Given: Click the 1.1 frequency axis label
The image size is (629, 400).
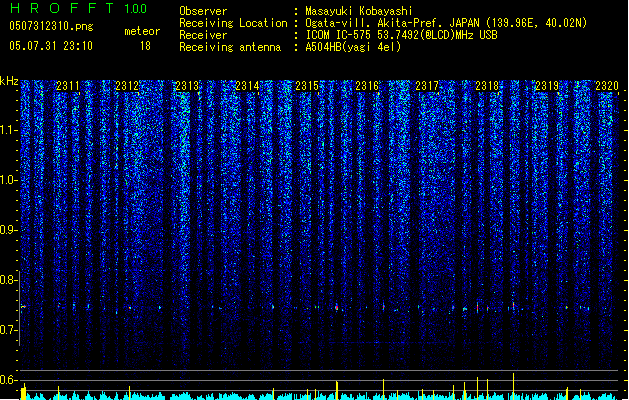Looking at the screenshot, I should point(8,130).
